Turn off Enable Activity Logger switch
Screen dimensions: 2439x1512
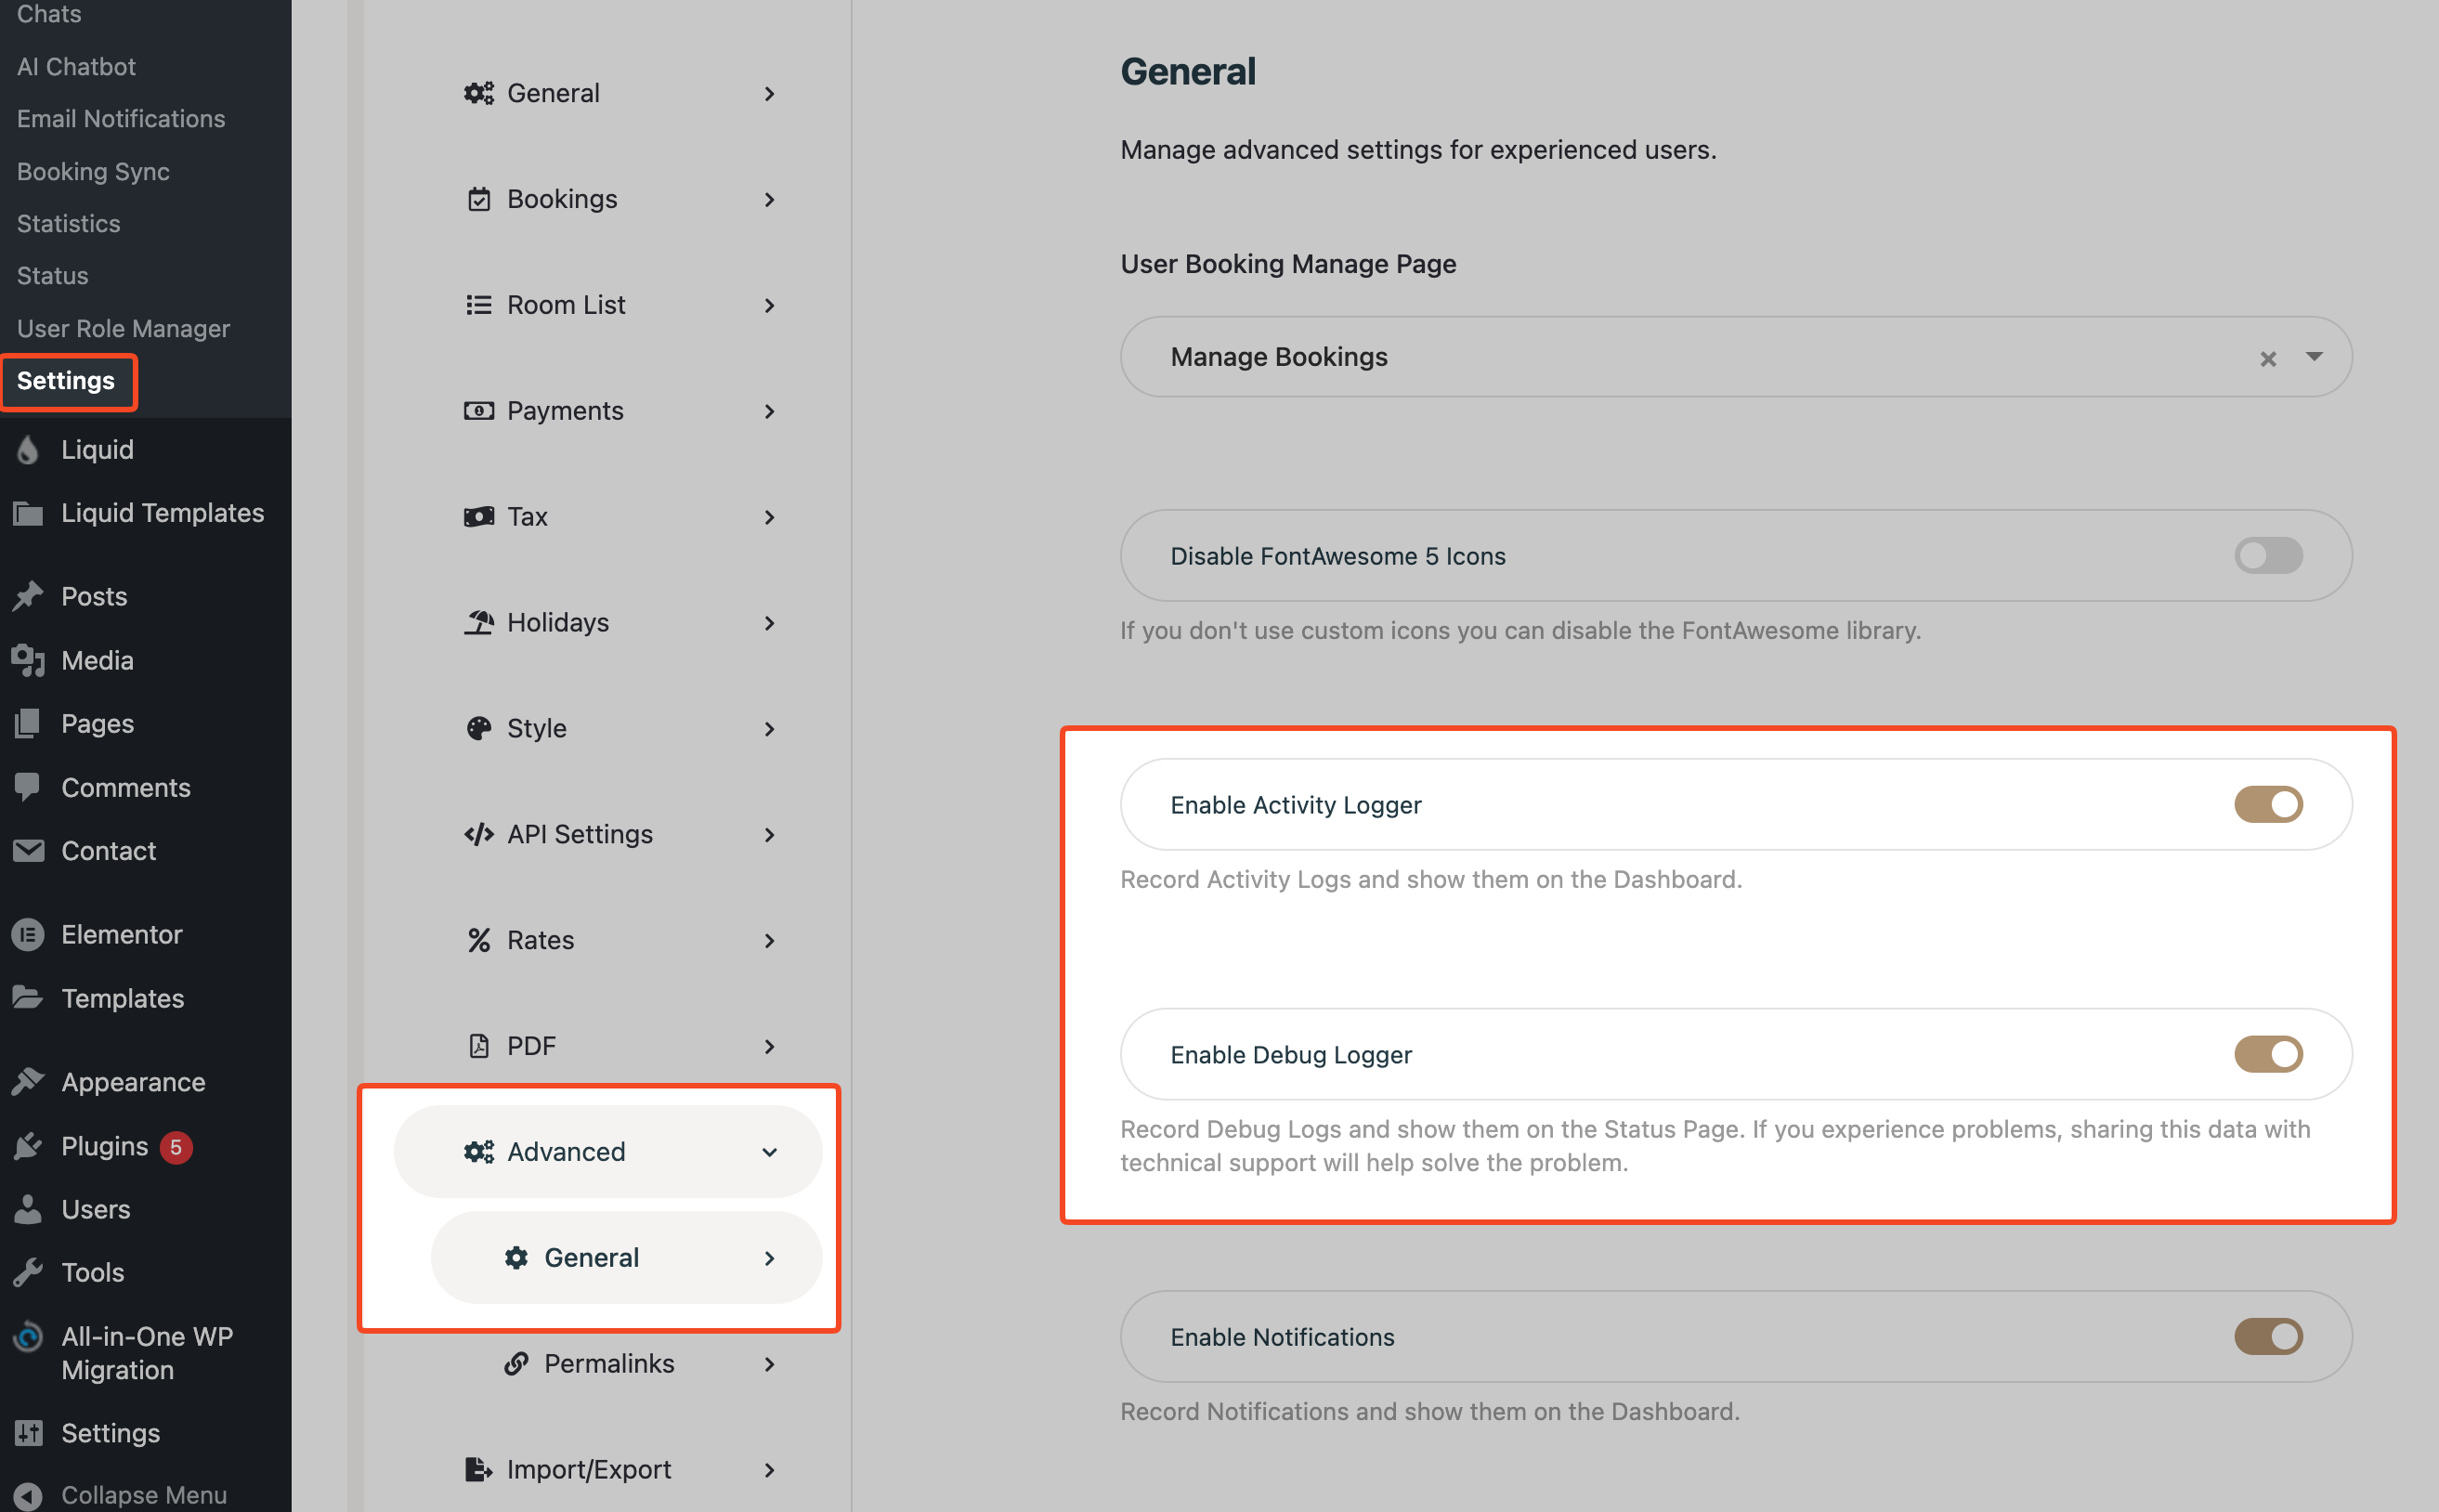click(x=2268, y=805)
